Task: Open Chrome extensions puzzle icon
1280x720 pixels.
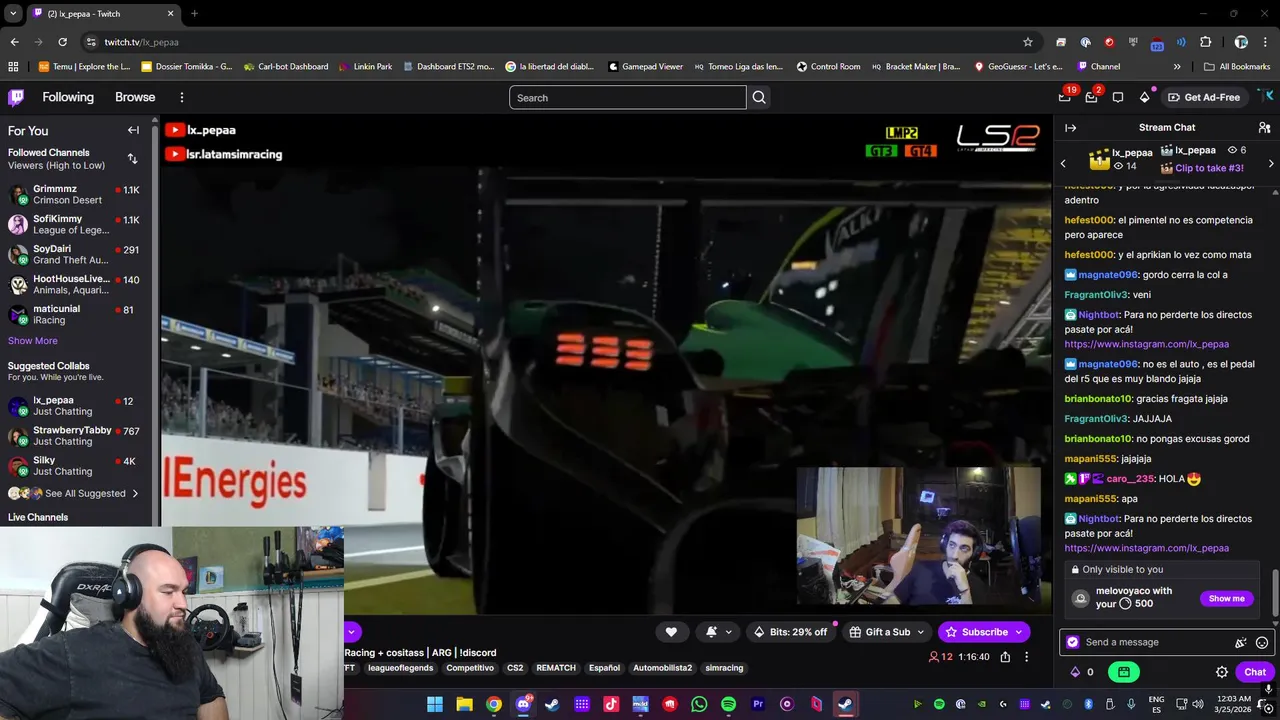Action: point(1205,42)
